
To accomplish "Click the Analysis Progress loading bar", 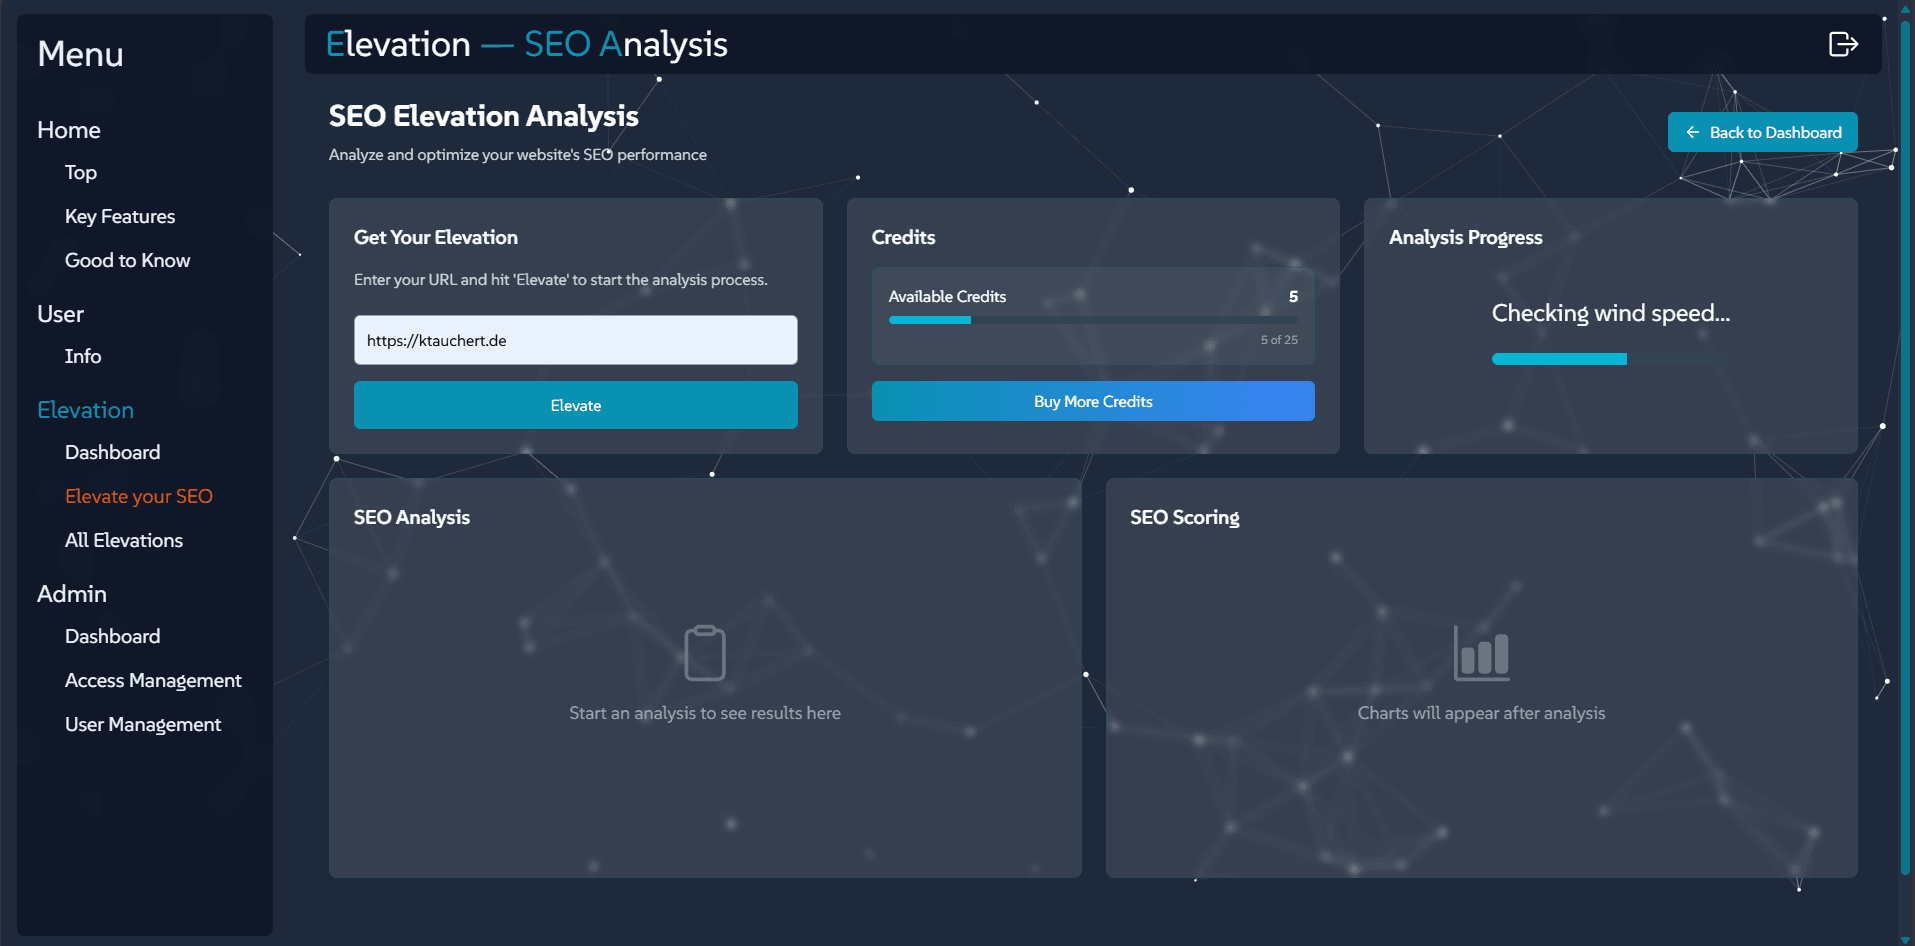I will pos(1609,359).
